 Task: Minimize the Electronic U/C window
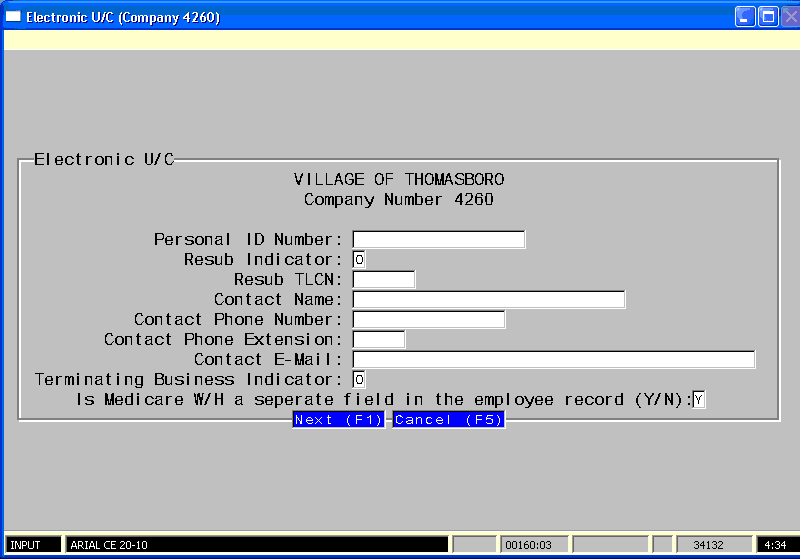[x=745, y=17]
